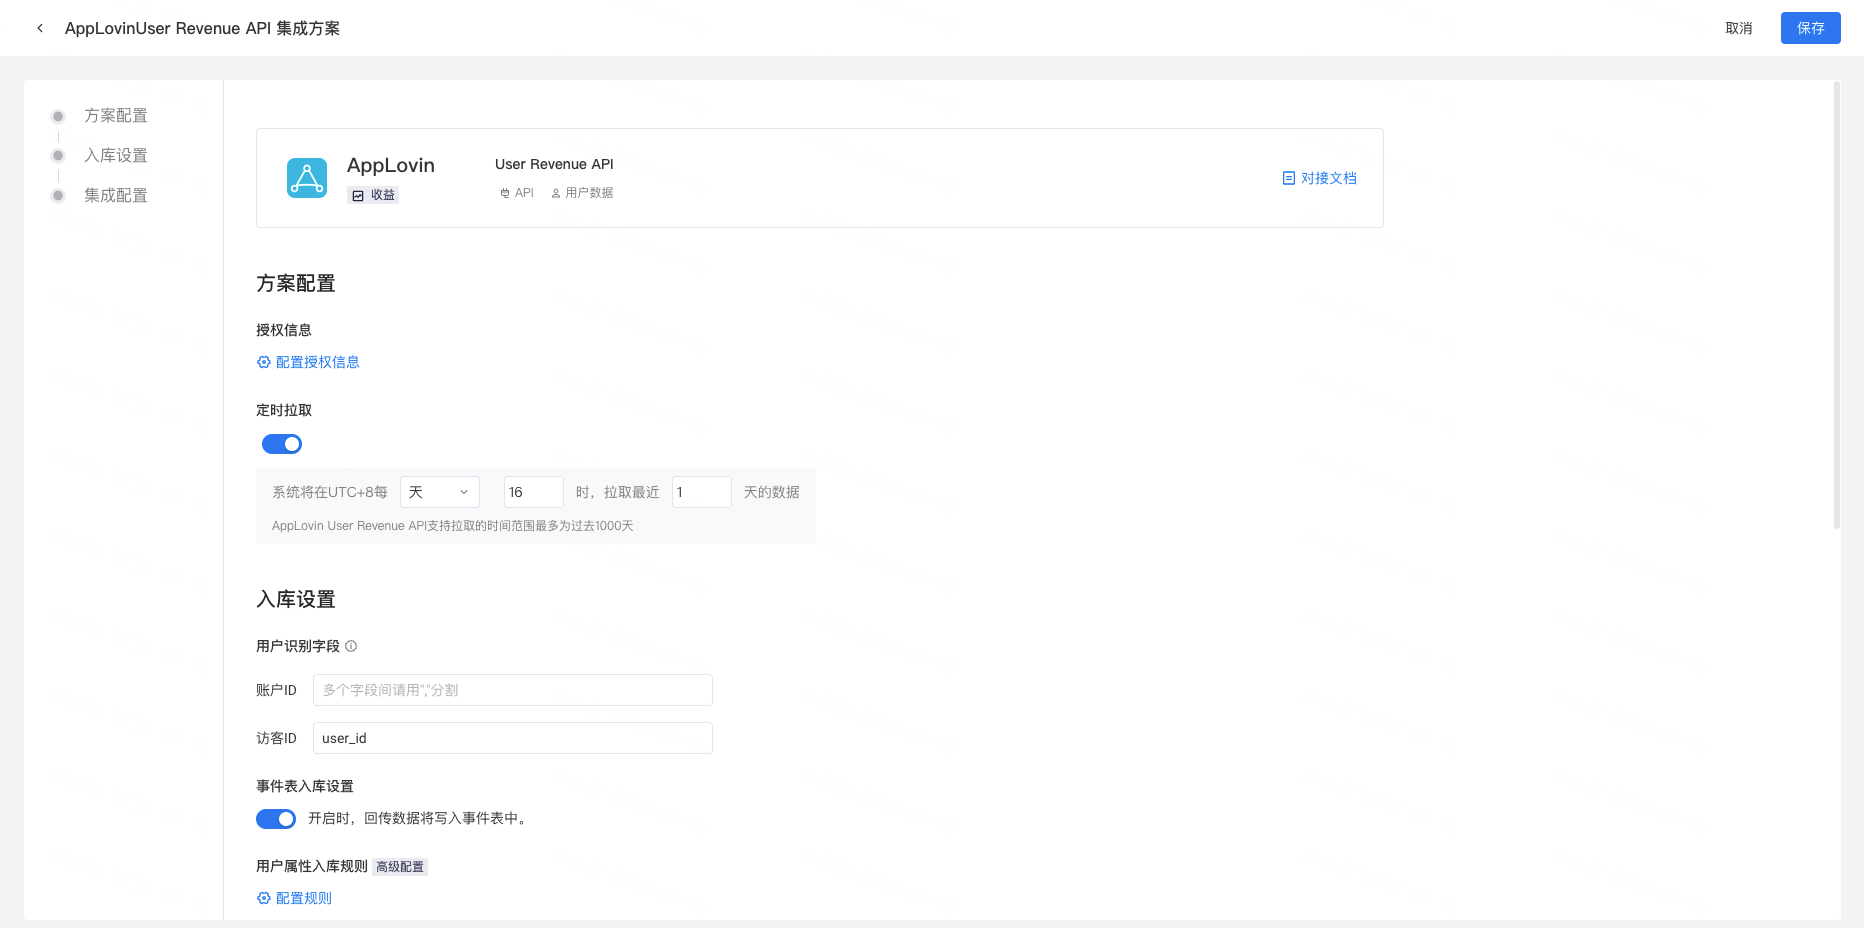Go to 集成配置 step in sidebar
Image resolution: width=1864 pixels, height=928 pixels.
pyautogui.click(x=115, y=196)
